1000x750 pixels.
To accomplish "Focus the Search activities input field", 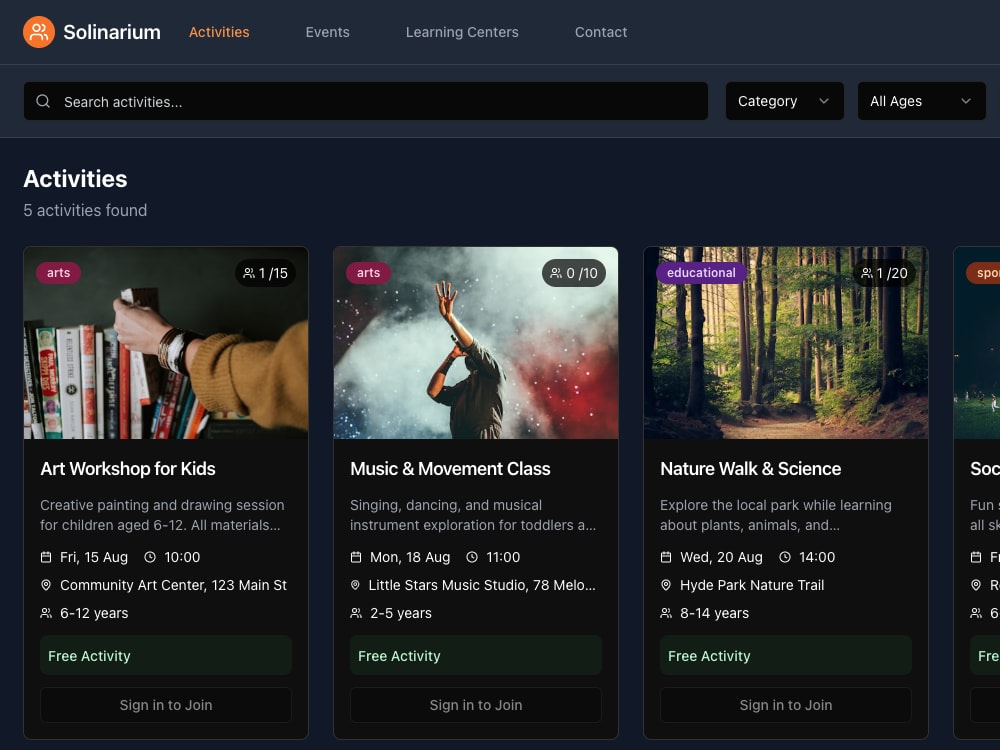I will point(366,101).
